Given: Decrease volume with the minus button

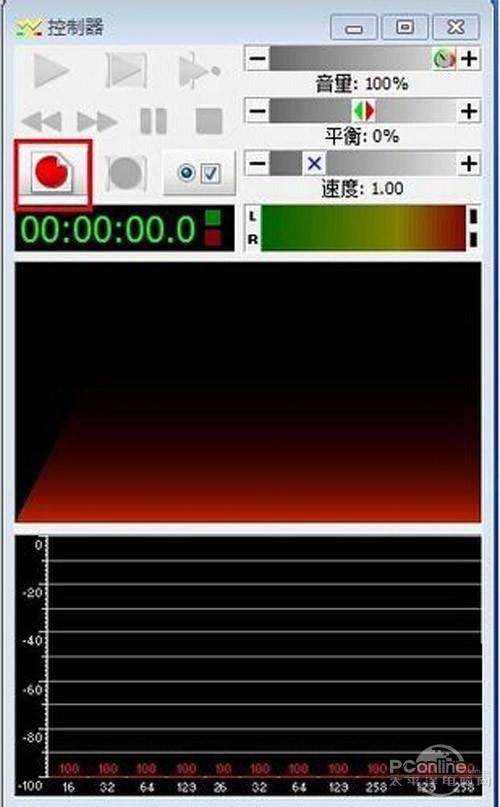Looking at the screenshot, I should [257, 58].
